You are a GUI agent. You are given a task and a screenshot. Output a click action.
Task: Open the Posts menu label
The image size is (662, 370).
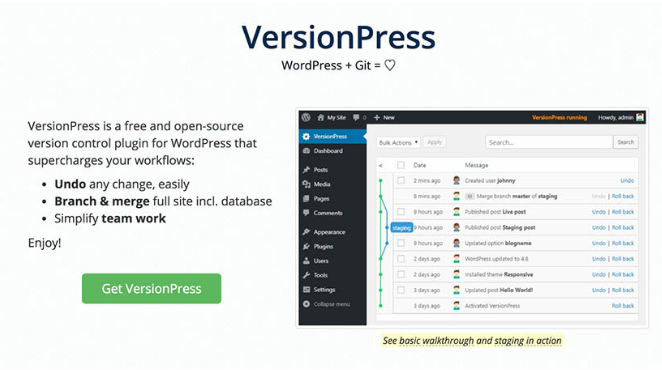(320, 170)
